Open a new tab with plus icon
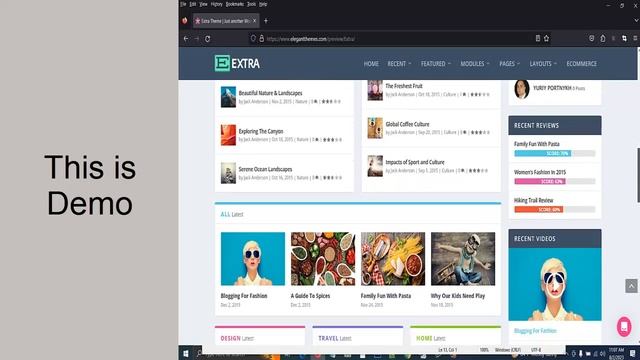Viewport: 640px width, 360px height. [x=266, y=21]
